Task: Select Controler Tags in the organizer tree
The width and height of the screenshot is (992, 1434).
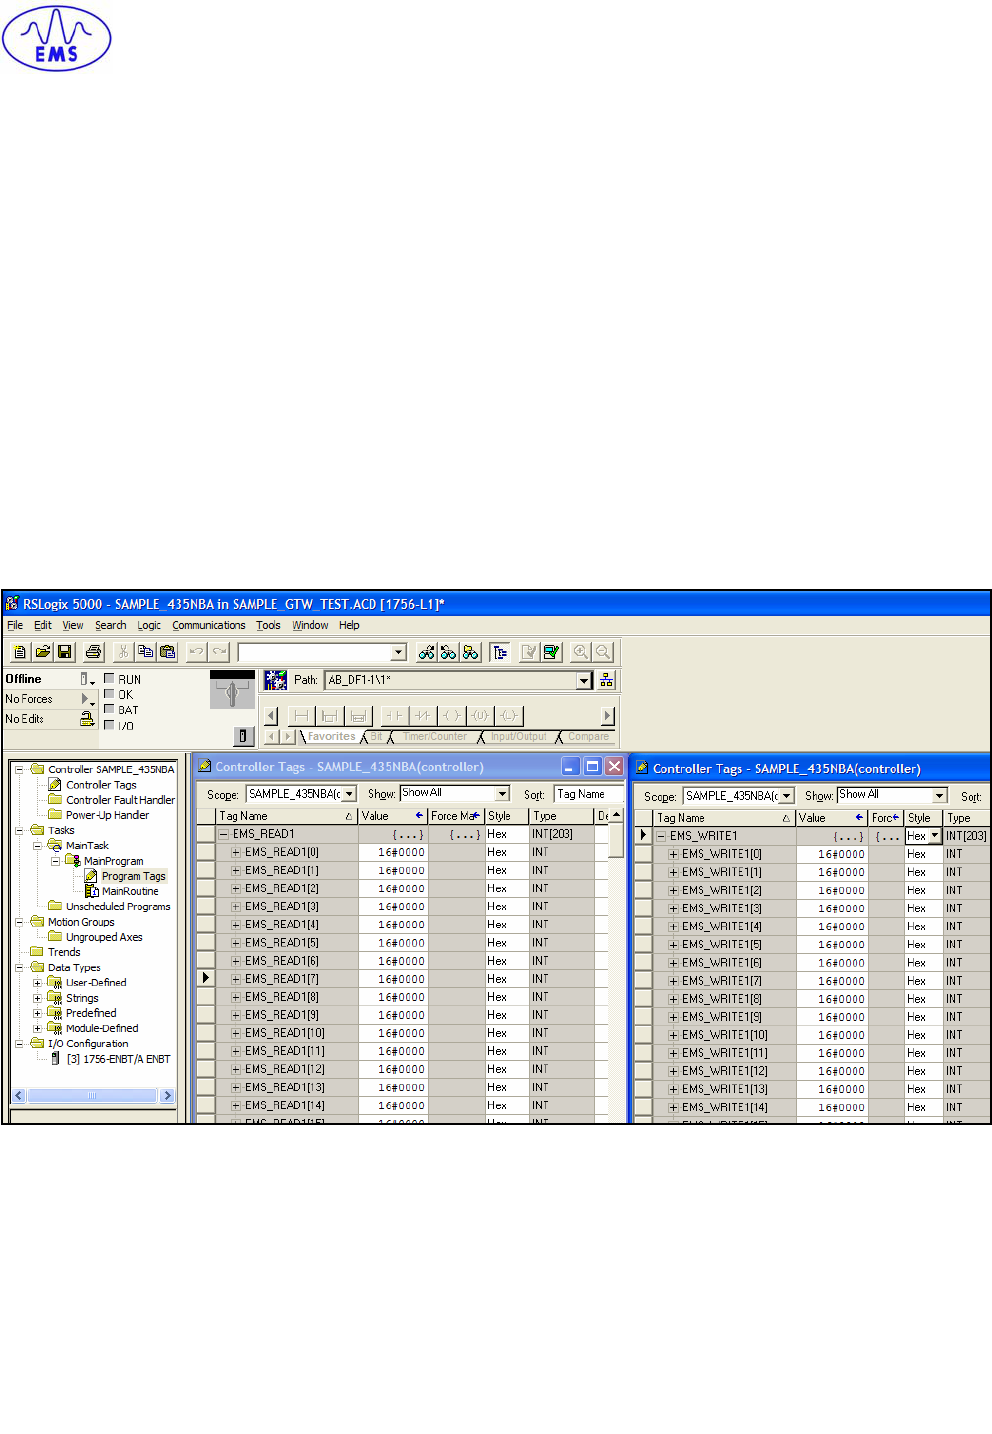Action: 101,785
